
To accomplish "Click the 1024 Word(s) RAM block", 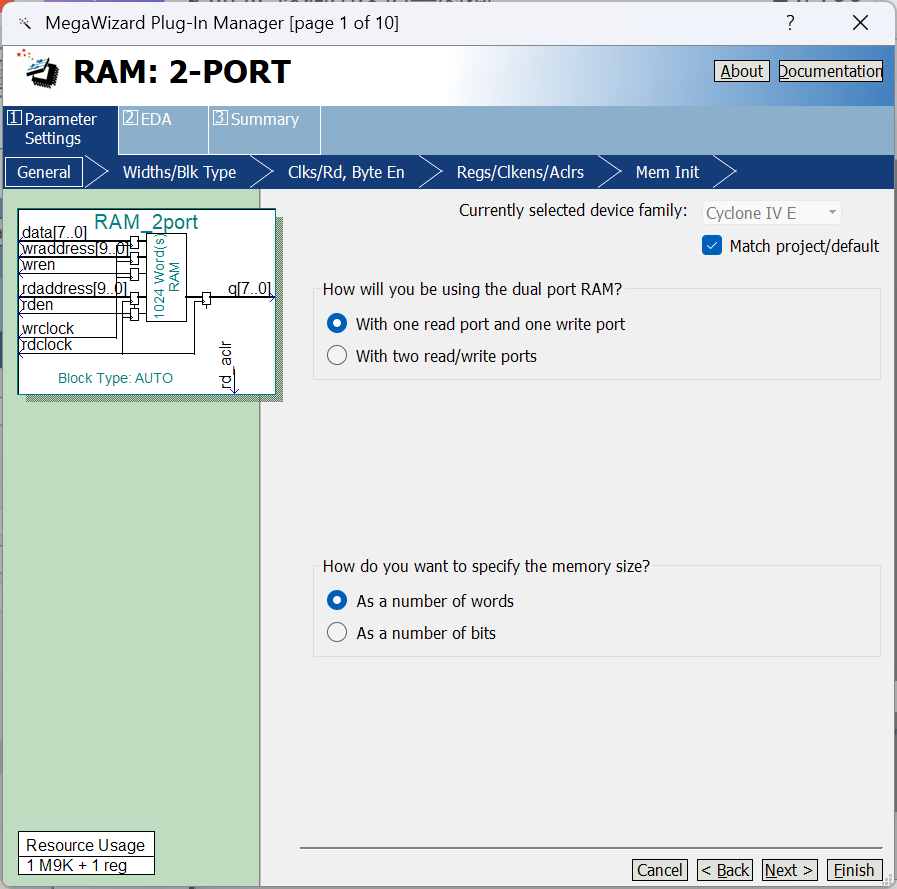I will click(x=166, y=277).
